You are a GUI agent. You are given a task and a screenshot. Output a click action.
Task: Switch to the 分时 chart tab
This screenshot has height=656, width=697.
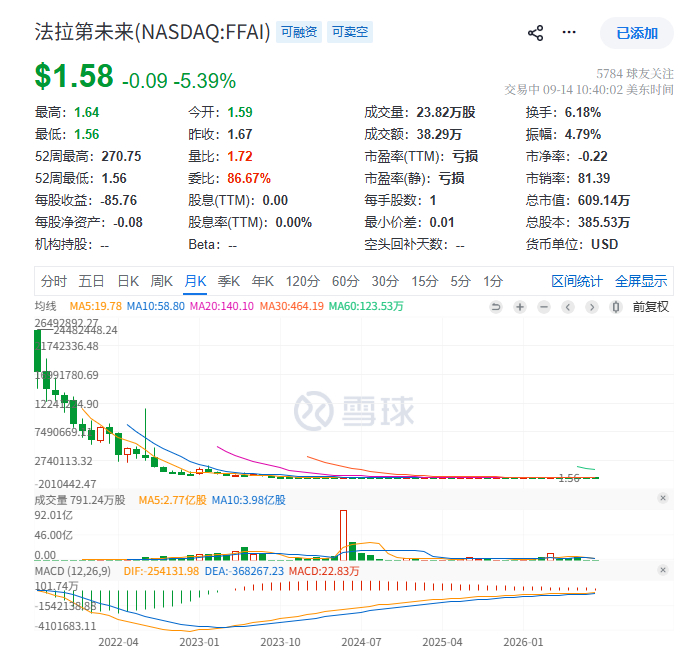(54, 281)
